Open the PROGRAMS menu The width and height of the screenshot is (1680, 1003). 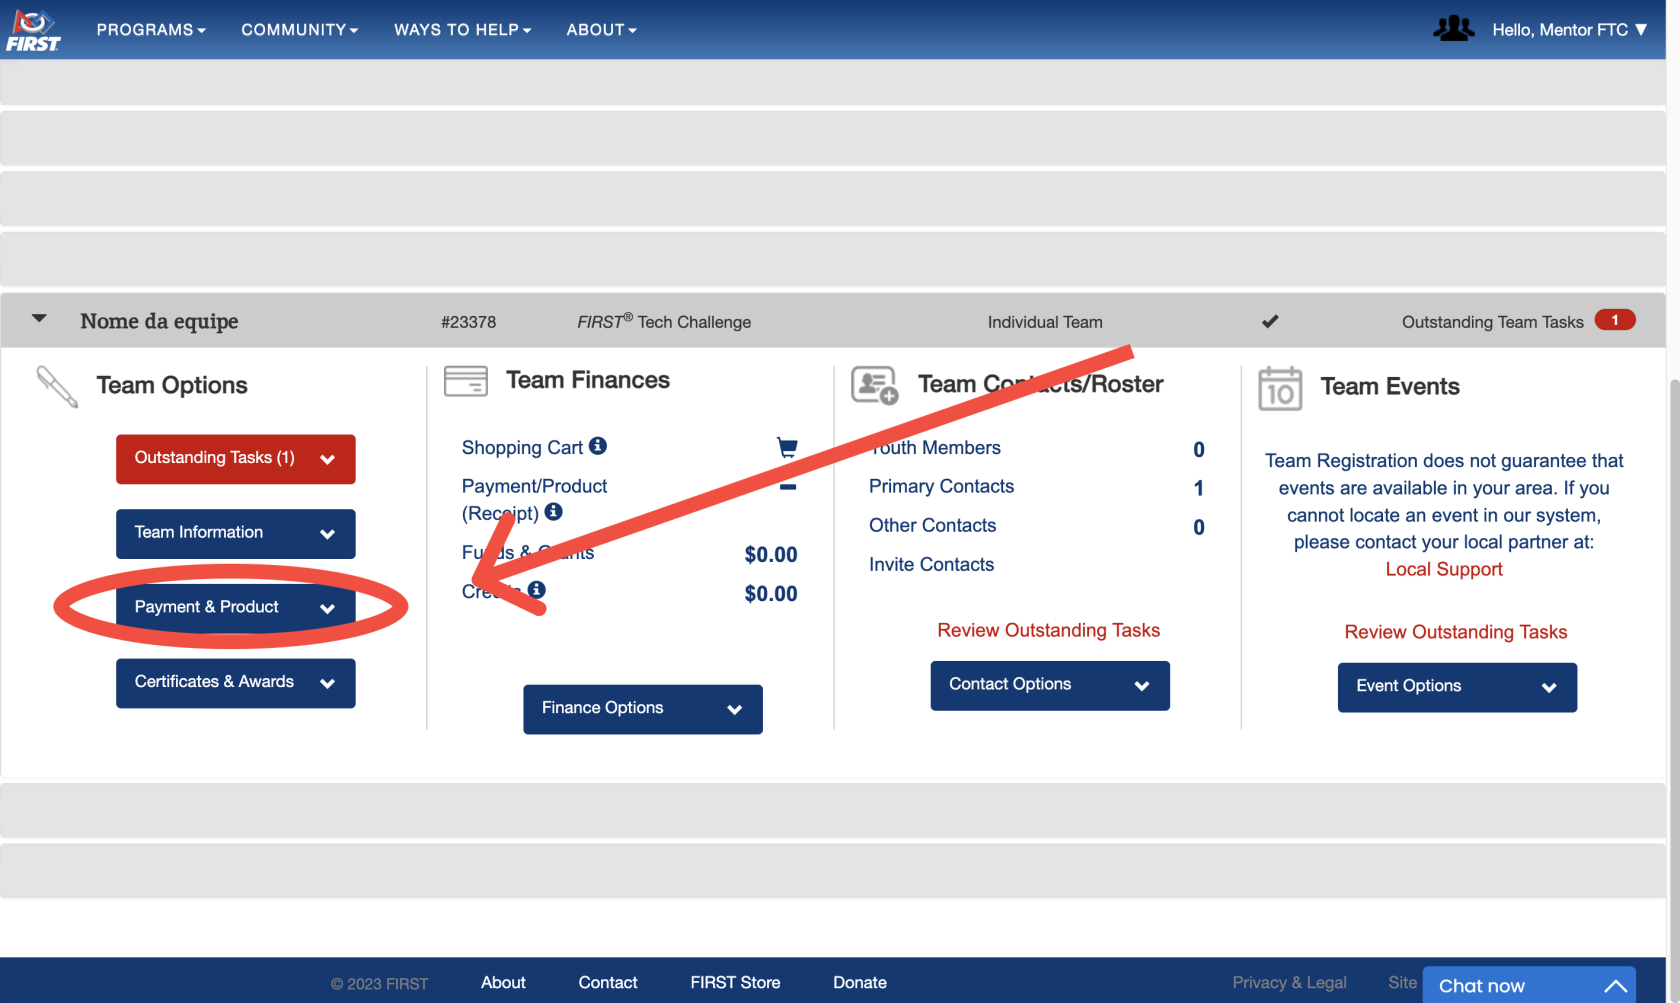pos(151,30)
